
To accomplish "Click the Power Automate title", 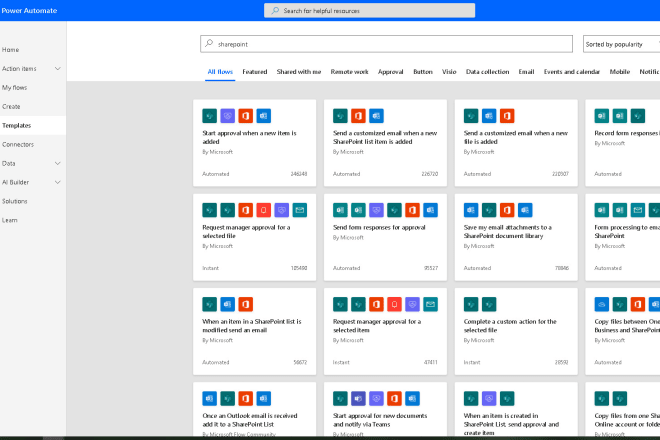I will [x=29, y=11].
